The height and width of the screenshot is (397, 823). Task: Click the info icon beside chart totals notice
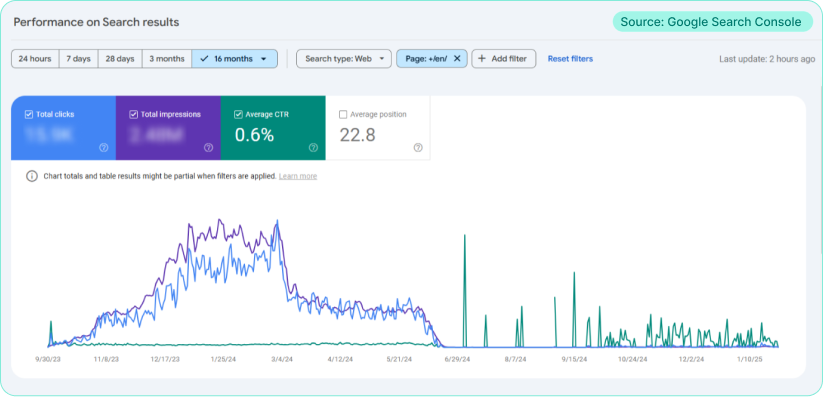tap(31, 176)
